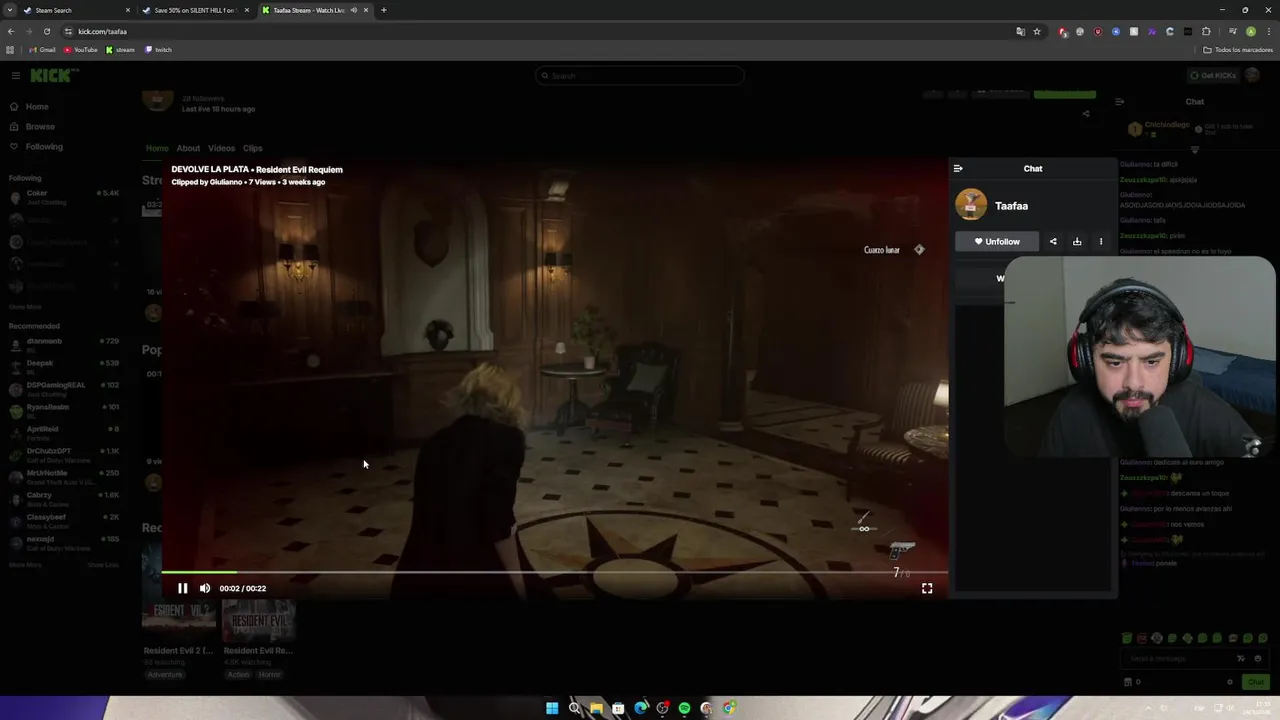This screenshot has height=720, width=1280.
Task: Open Windows taskbar search
Action: [x=574, y=708]
